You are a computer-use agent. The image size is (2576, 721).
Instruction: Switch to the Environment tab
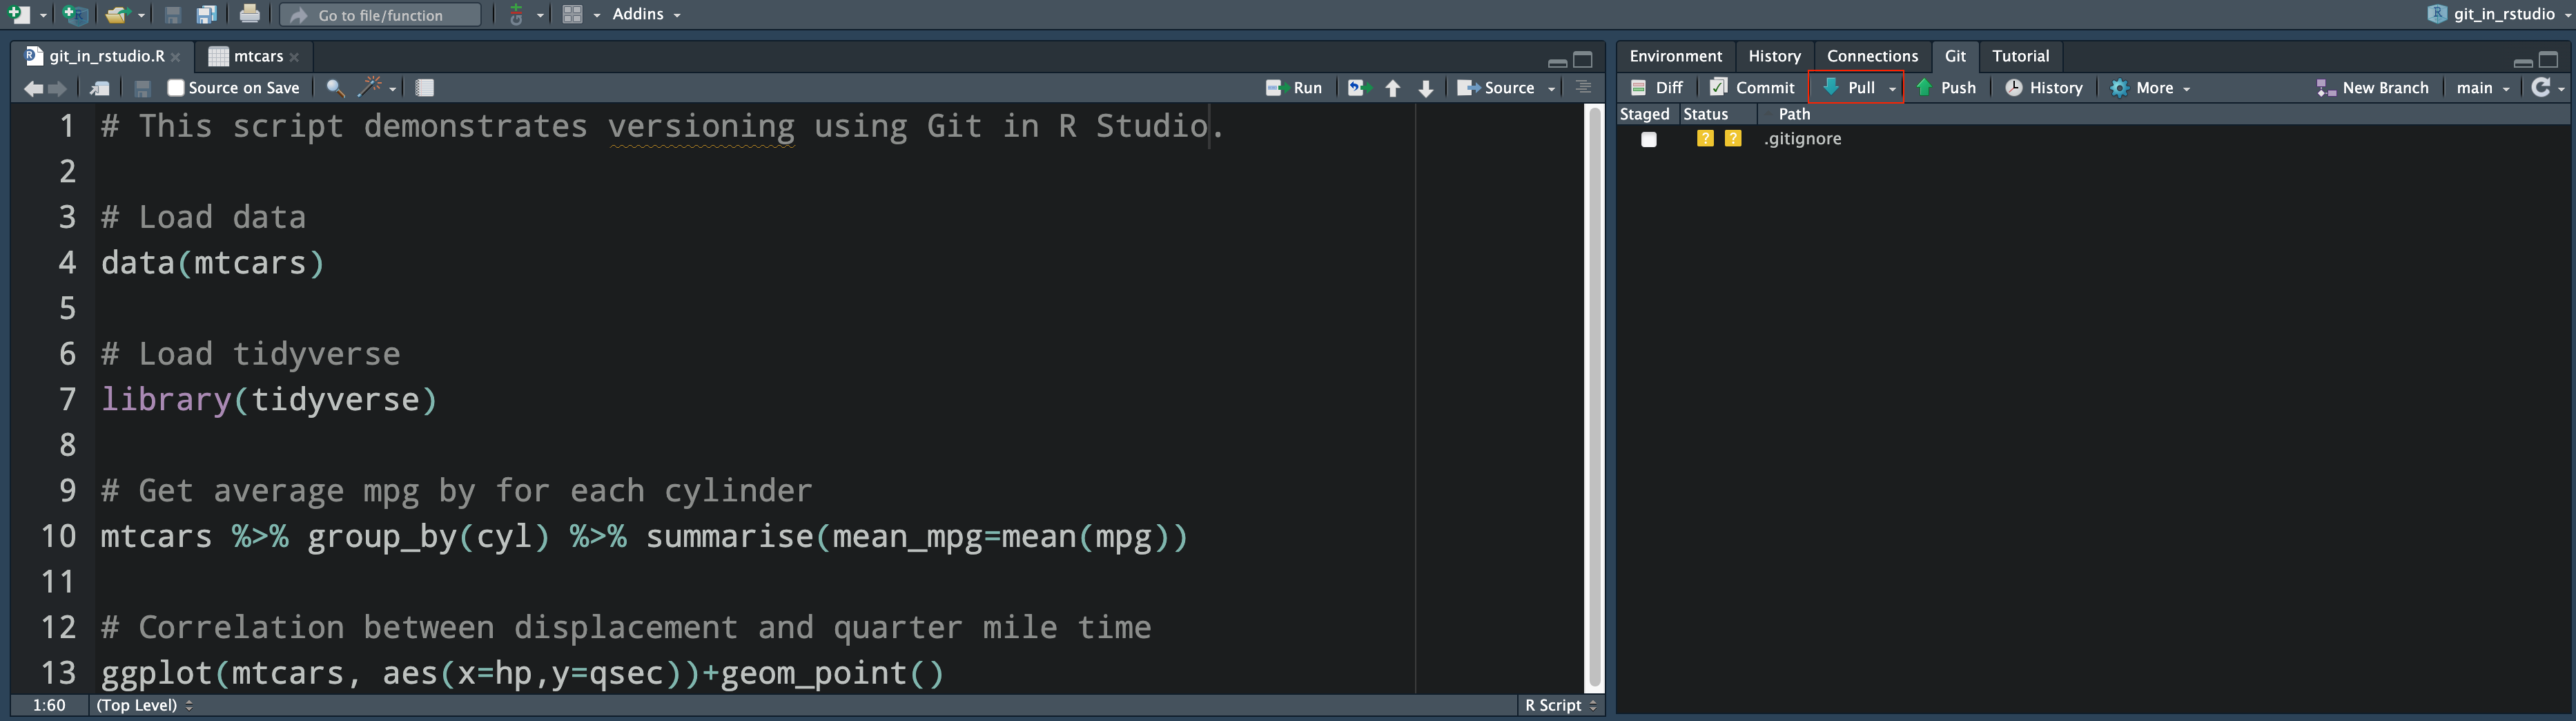(x=1675, y=56)
